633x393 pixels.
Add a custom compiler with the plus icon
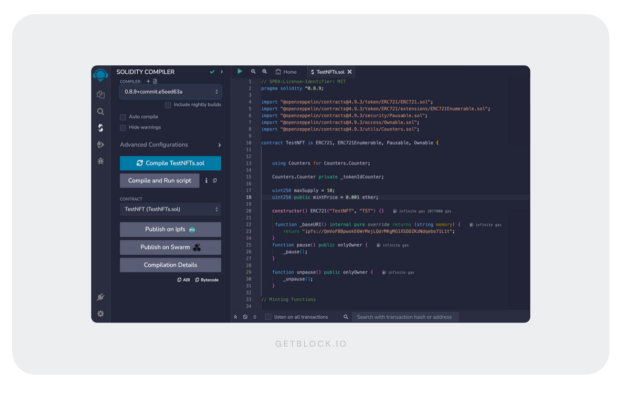pos(148,82)
